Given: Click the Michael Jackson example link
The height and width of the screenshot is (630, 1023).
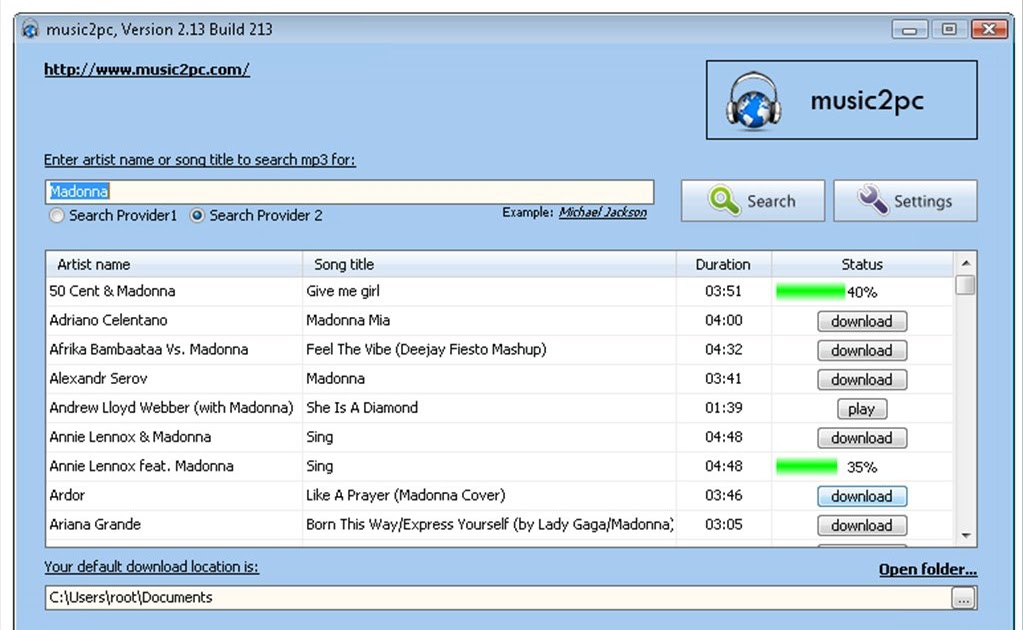Looking at the screenshot, I should (x=602, y=212).
